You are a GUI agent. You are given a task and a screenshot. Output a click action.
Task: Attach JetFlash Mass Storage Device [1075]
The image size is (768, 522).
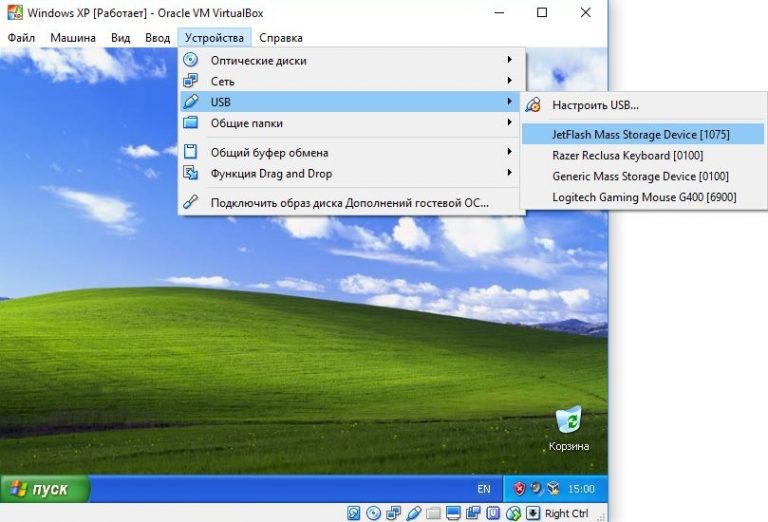pyautogui.click(x=643, y=134)
